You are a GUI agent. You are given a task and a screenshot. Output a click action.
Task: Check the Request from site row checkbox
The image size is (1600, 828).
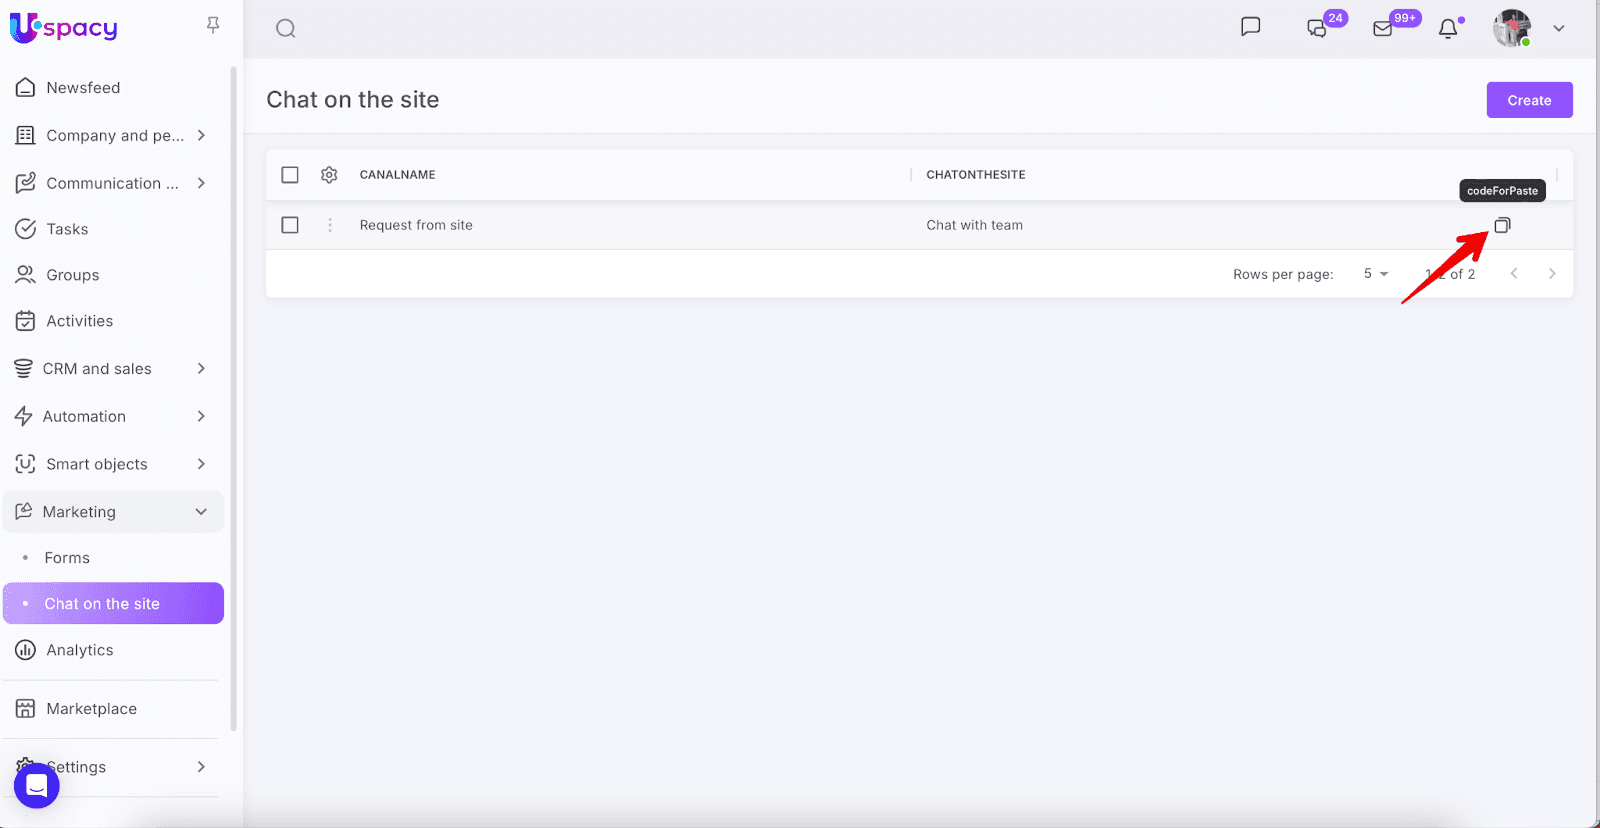coord(290,225)
